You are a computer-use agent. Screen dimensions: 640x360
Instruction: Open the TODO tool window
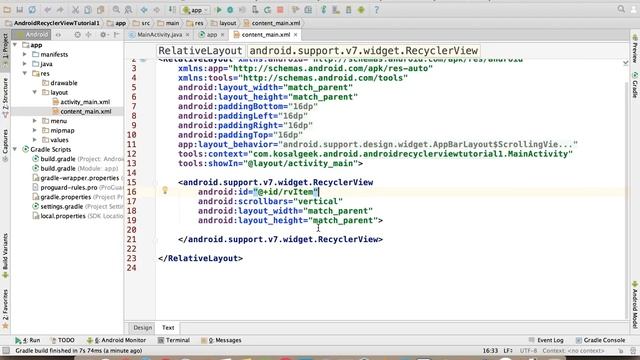[62, 340]
